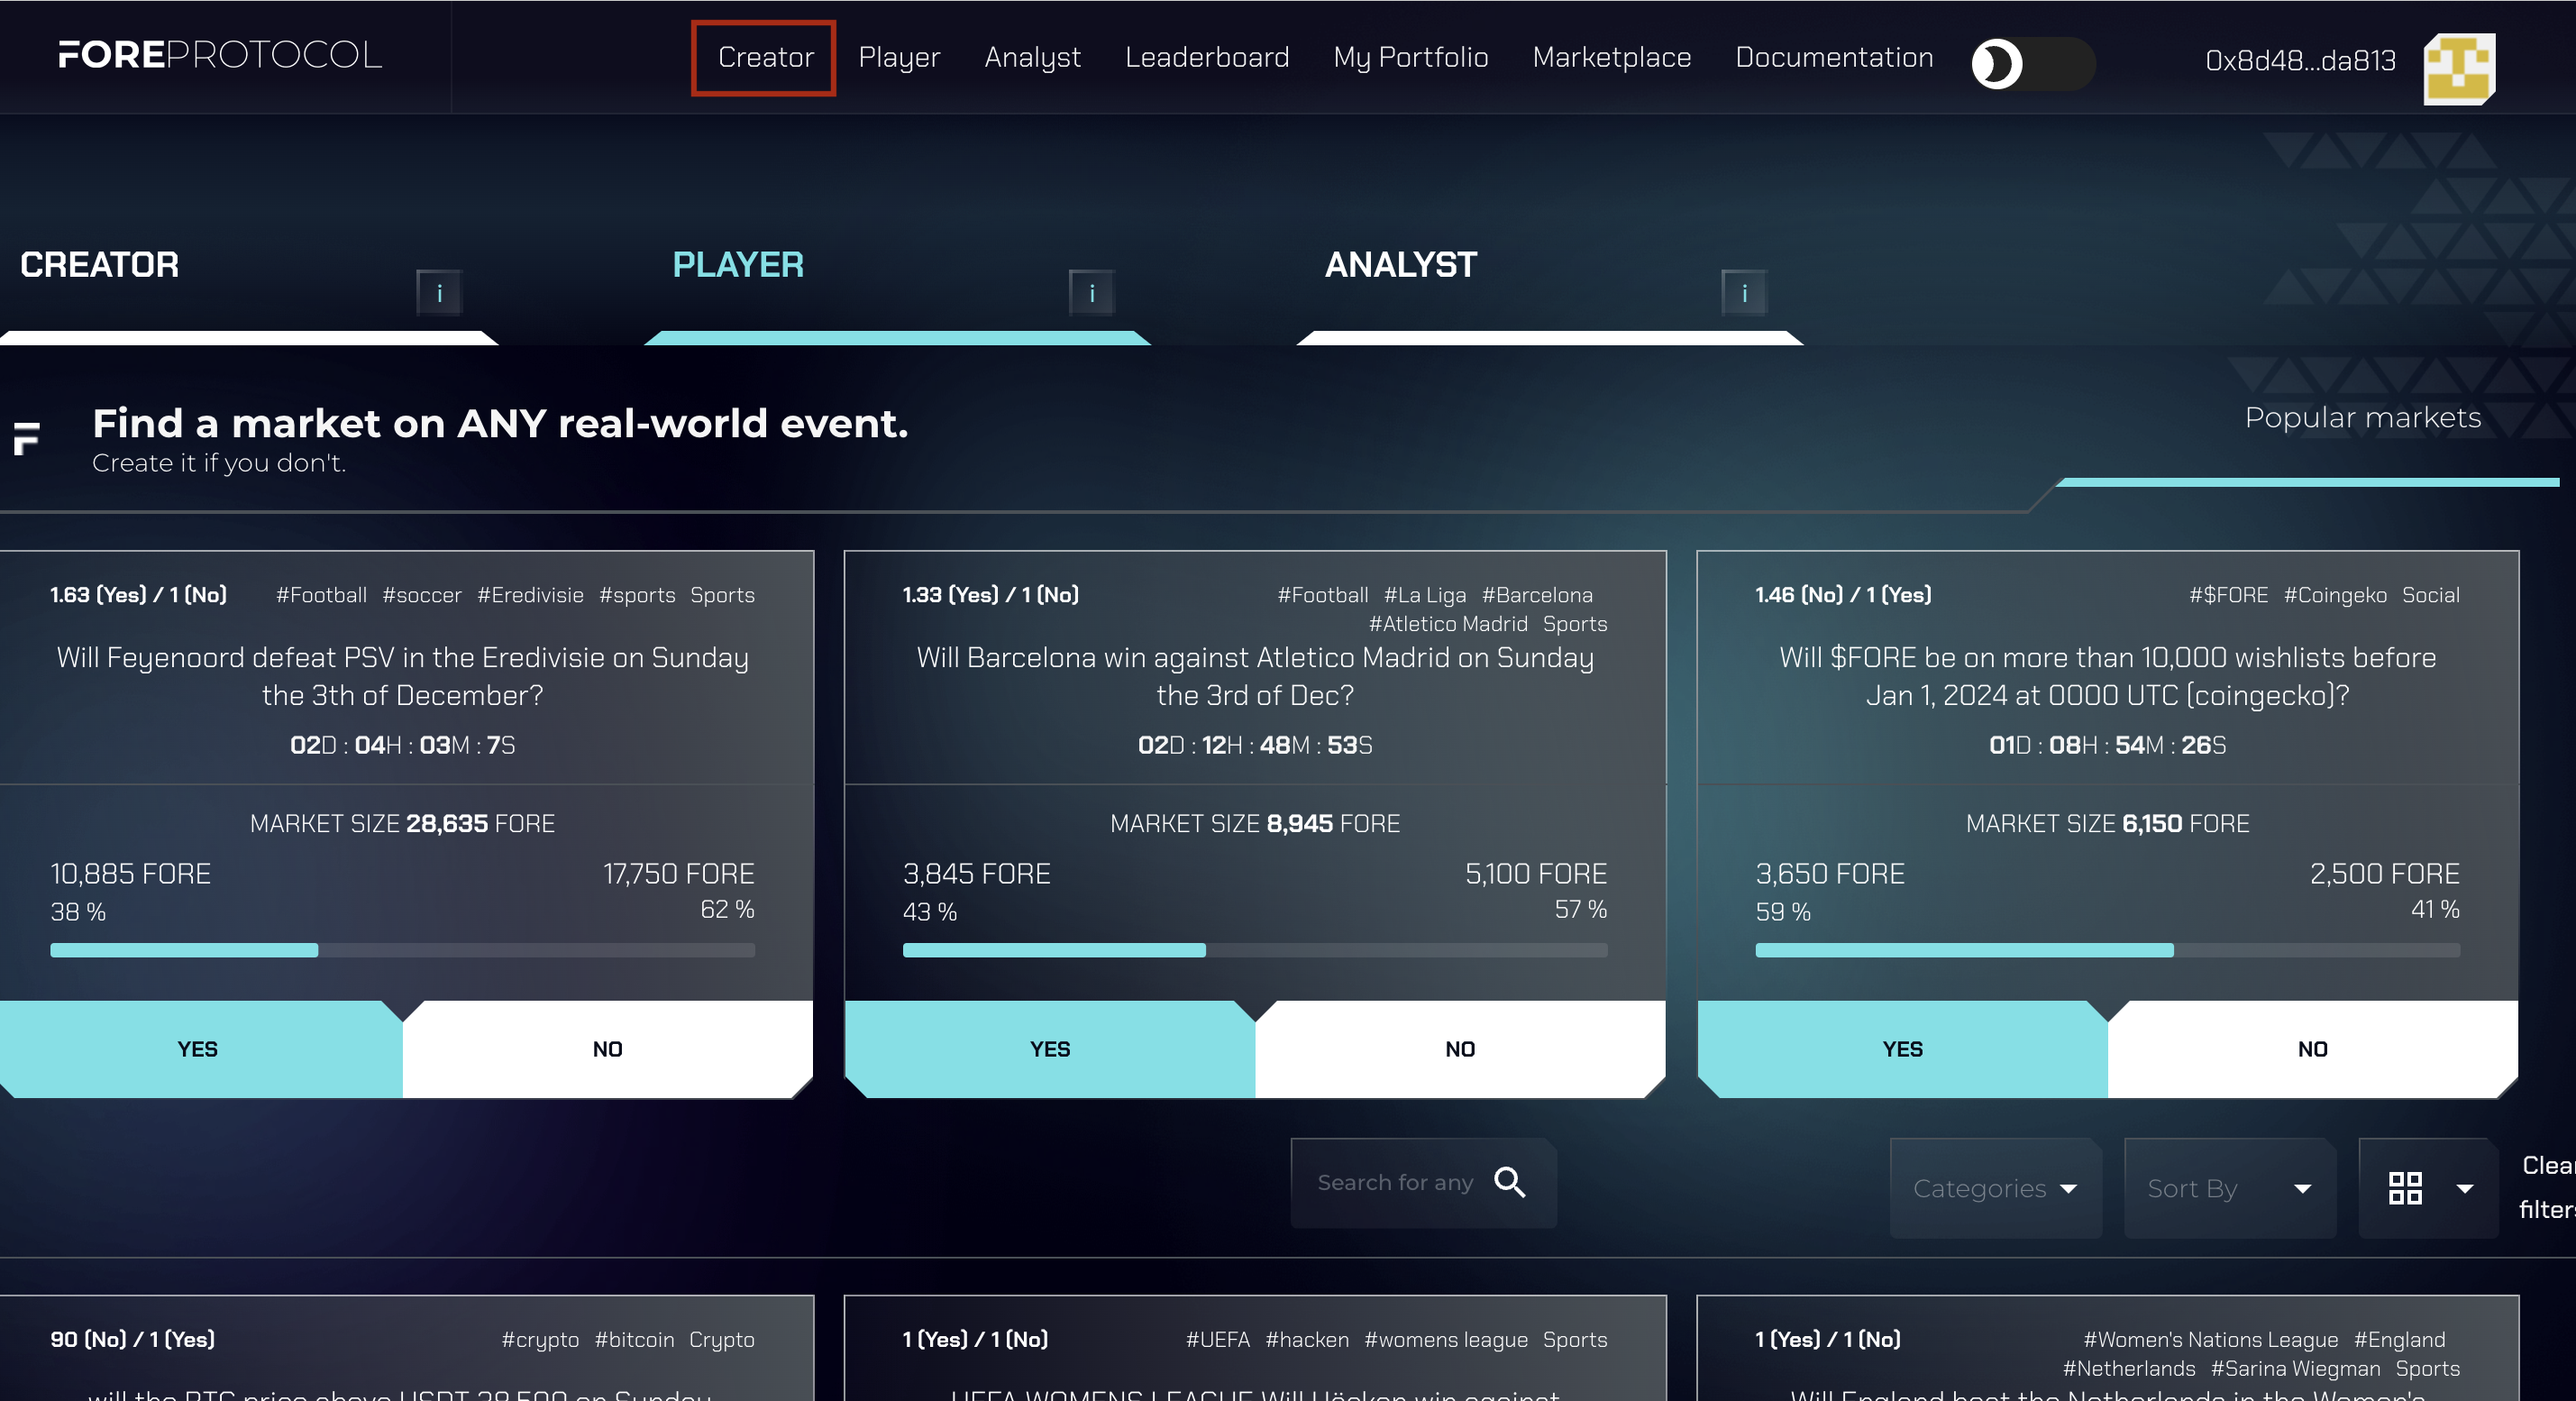
Task: Choose NO on the Barcelona vs Atletico market
Action: (1460, 1049)
